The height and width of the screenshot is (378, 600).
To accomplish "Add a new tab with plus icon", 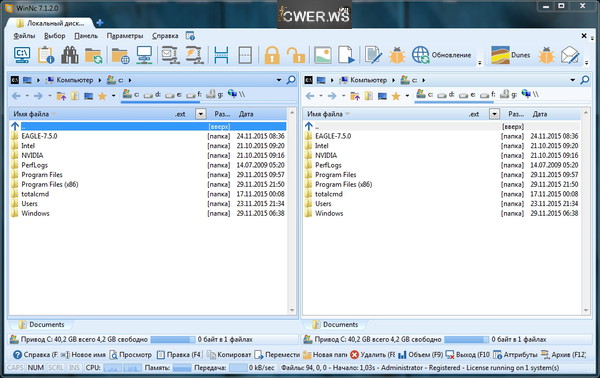I will pos(100,23).
